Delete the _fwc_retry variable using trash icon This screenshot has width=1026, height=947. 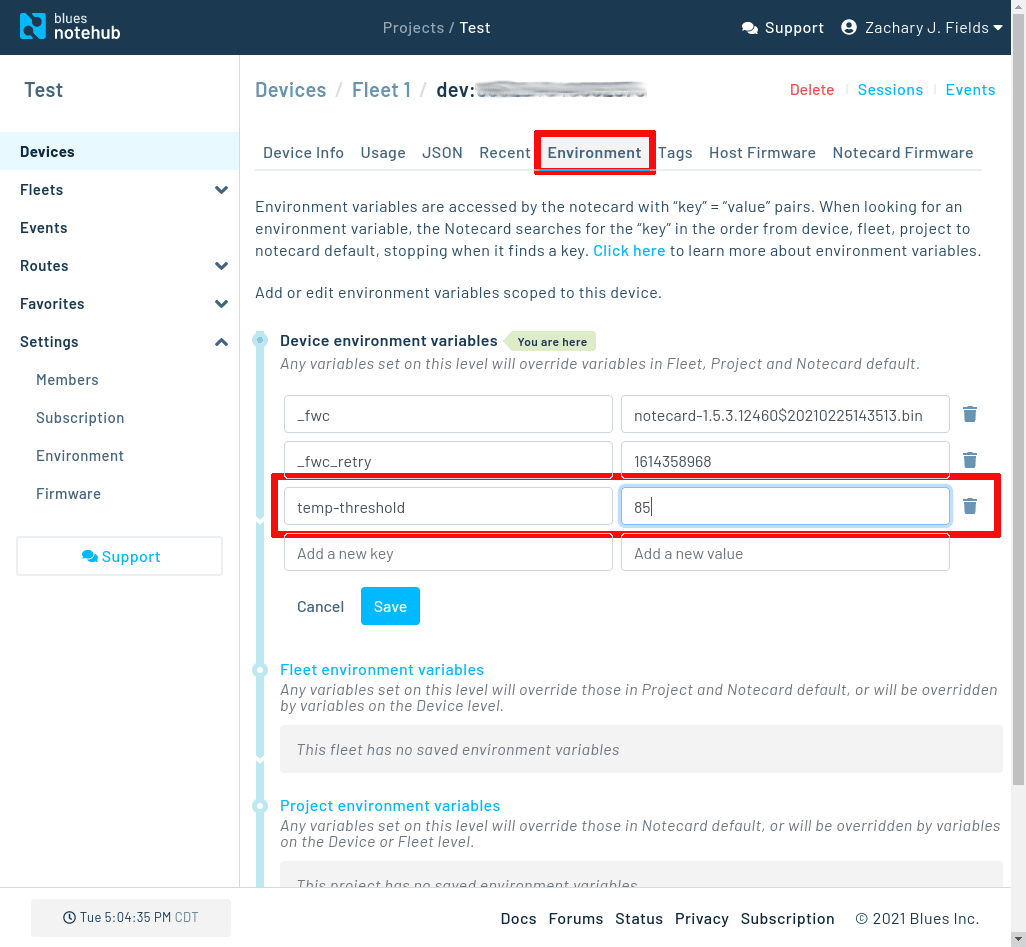(x=969, y=459)
